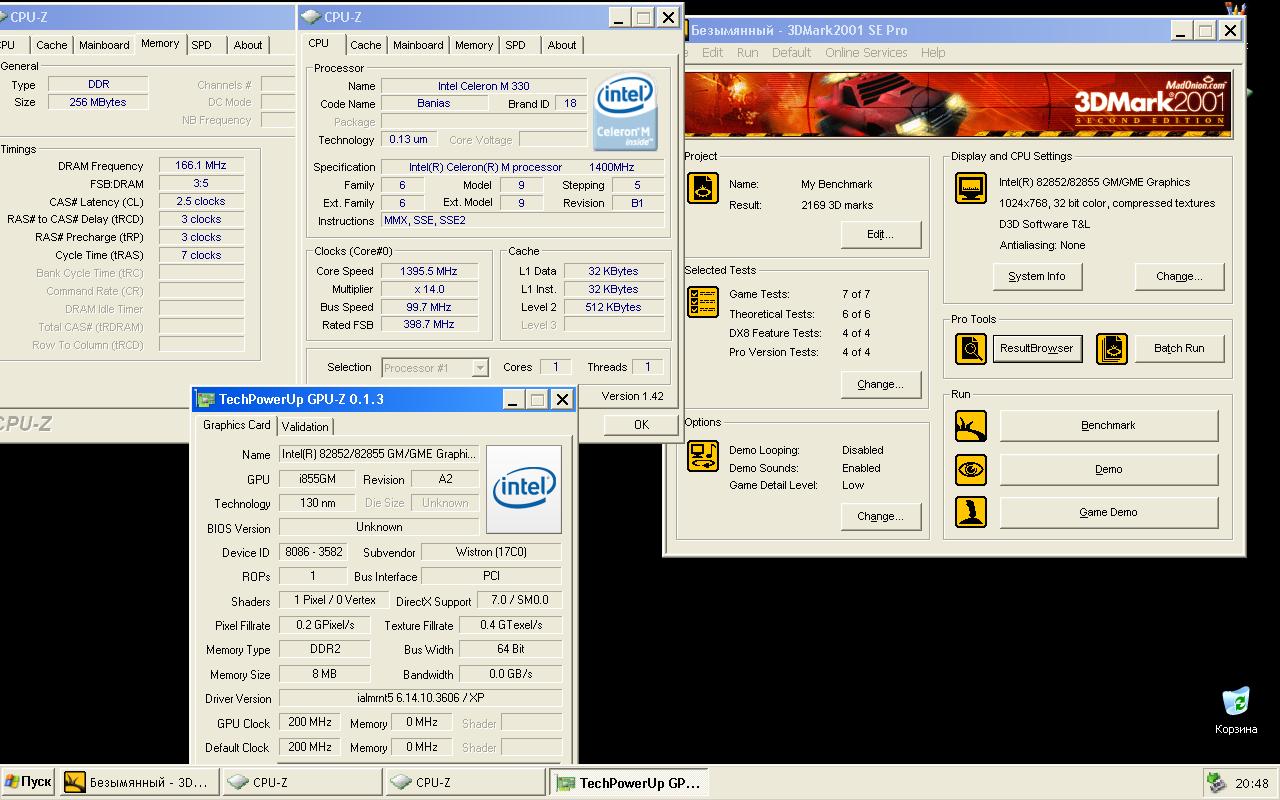The image size is (1280, 800).
Task: Click the GPU-Z title bar icon
Action: pyautogui.click(x=206, y=399)
